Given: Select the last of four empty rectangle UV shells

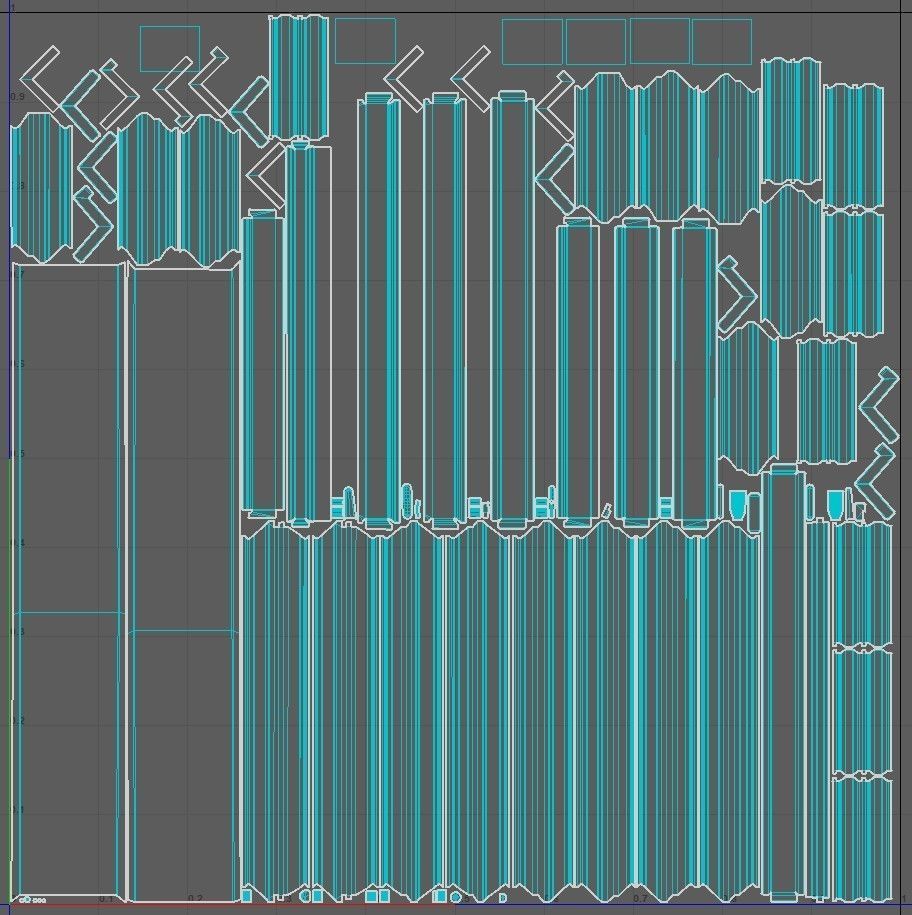Looking at the screenshot, I should (x=721, y=41).
